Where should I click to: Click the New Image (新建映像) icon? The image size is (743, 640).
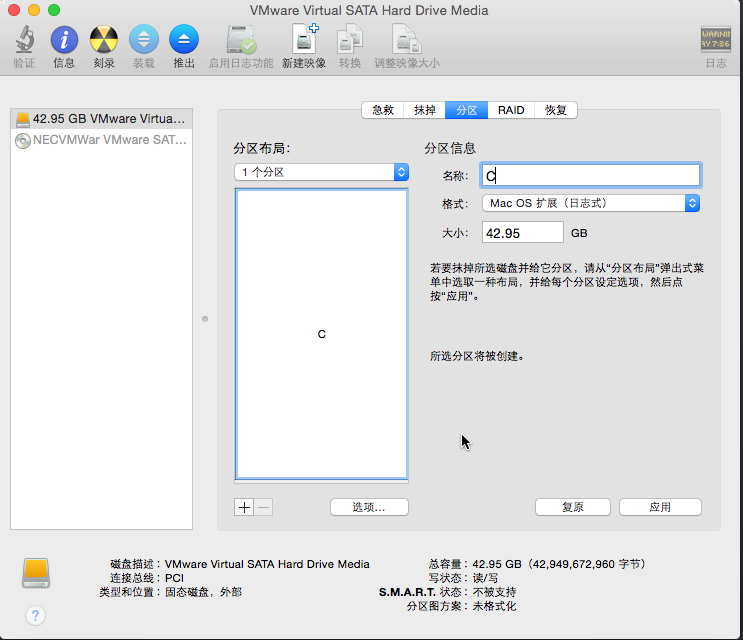click(x=304, y=39)
